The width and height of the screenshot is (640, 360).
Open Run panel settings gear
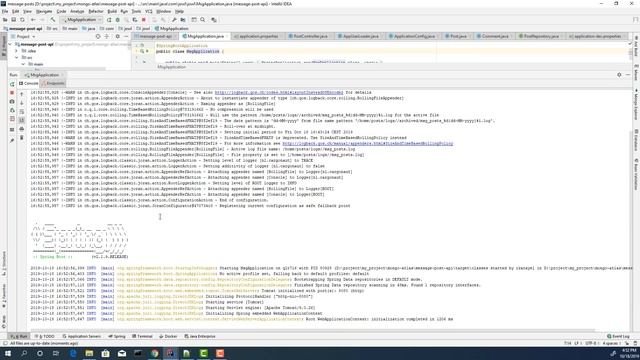pyautogui.click(x=619, y=75)
